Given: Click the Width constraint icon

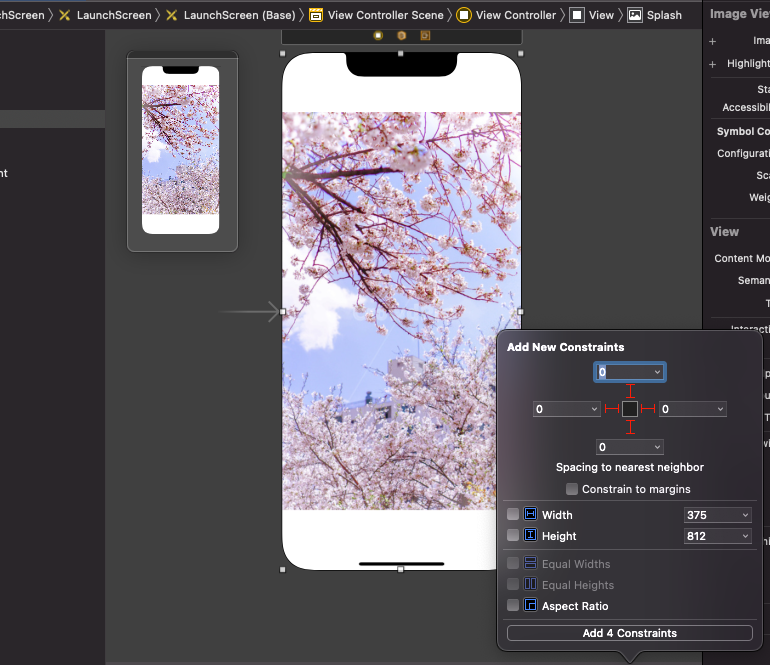Looking at the screenshot, I should pyautogui.click(x=530, y=514).
